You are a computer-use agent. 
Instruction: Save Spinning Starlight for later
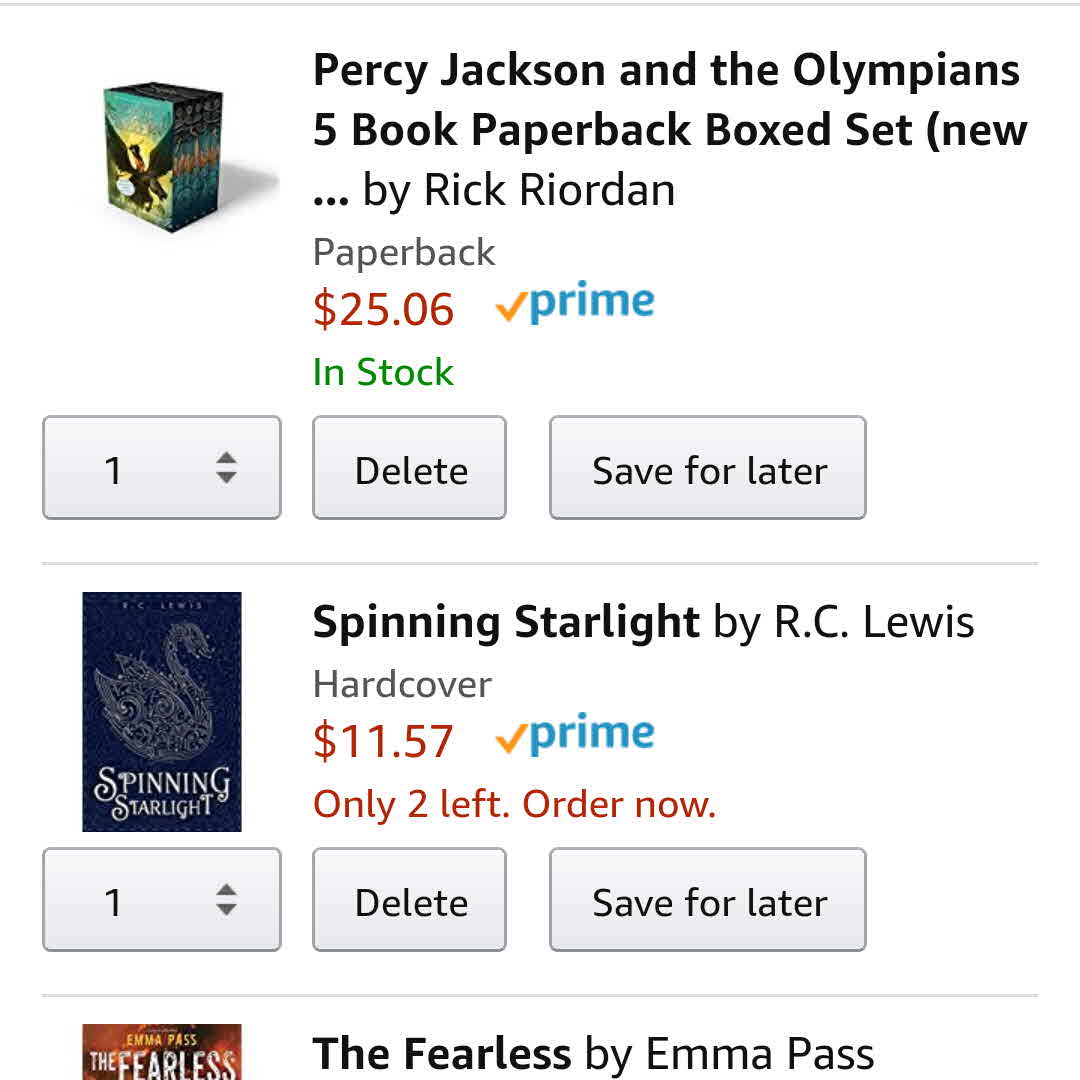[708, 901]
